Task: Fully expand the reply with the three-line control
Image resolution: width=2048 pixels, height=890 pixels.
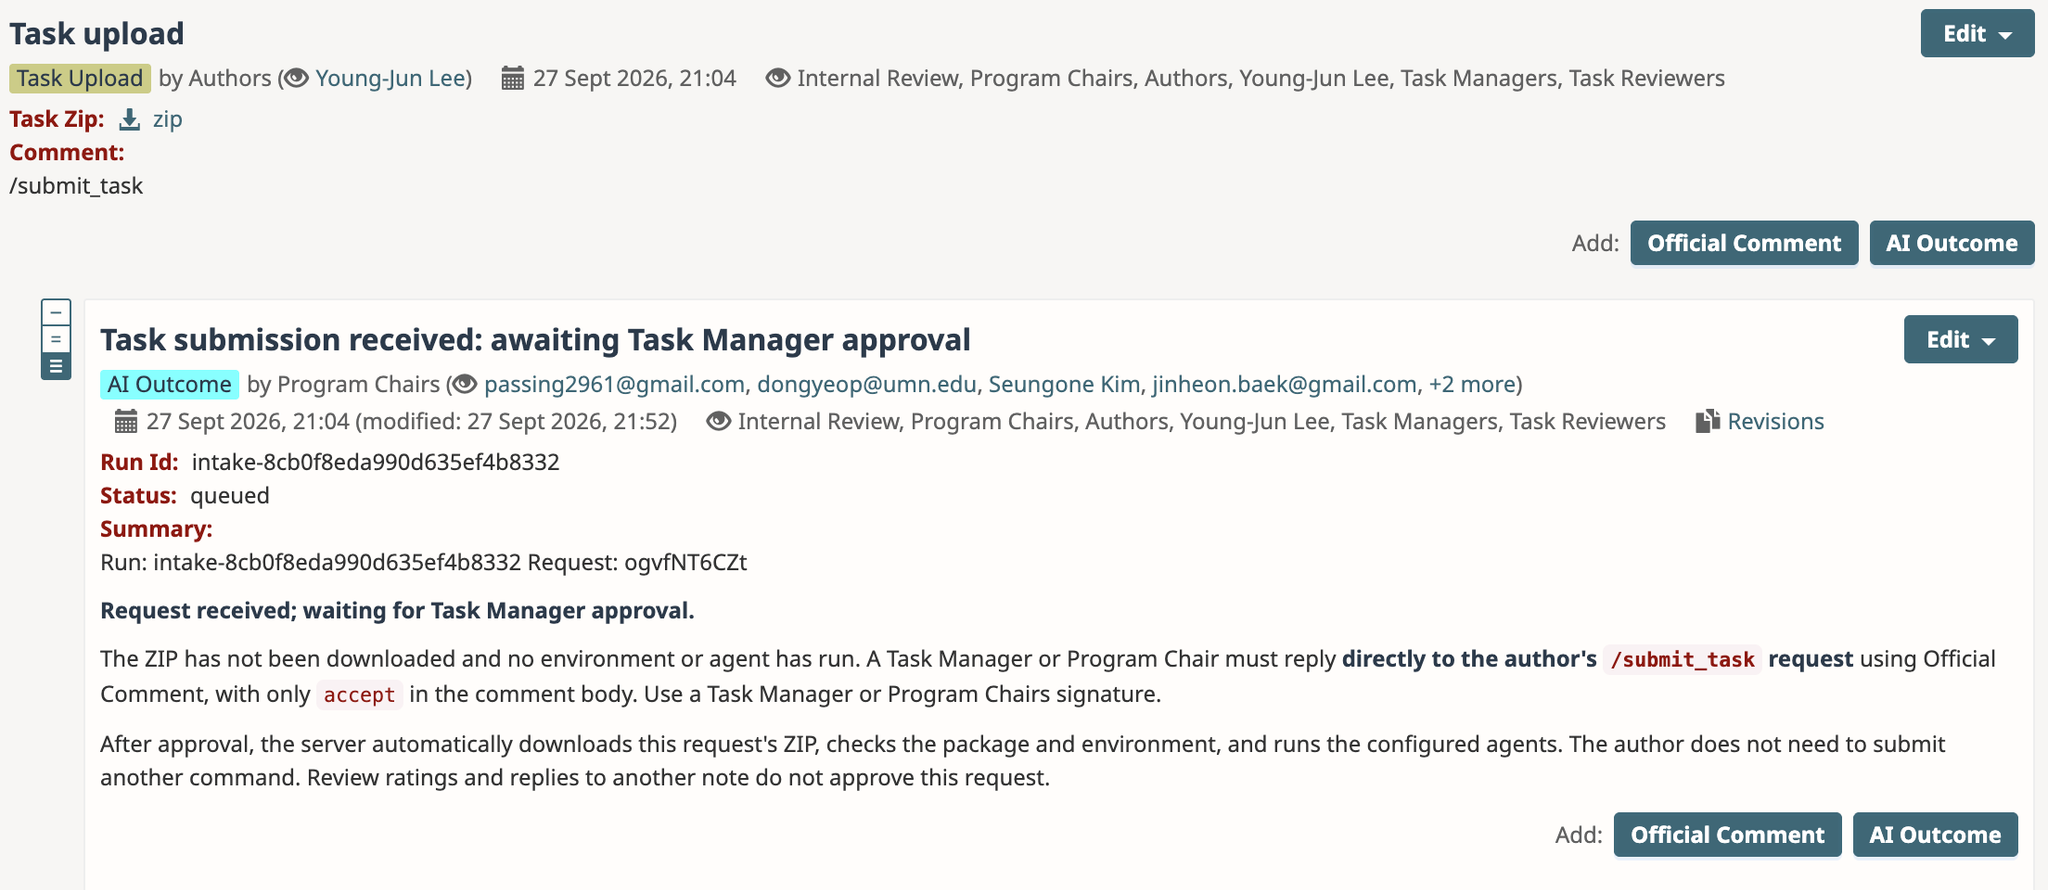Action: click(x=56, y=366)
